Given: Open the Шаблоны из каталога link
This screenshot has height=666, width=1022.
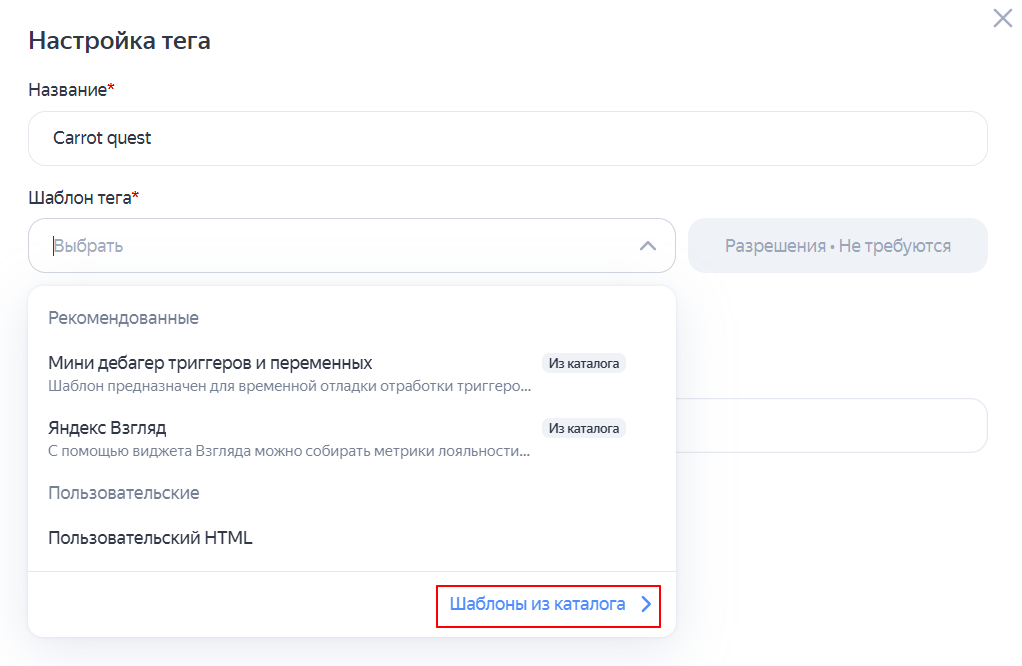Looking at the screenshot, I should (x=537, y=604).
